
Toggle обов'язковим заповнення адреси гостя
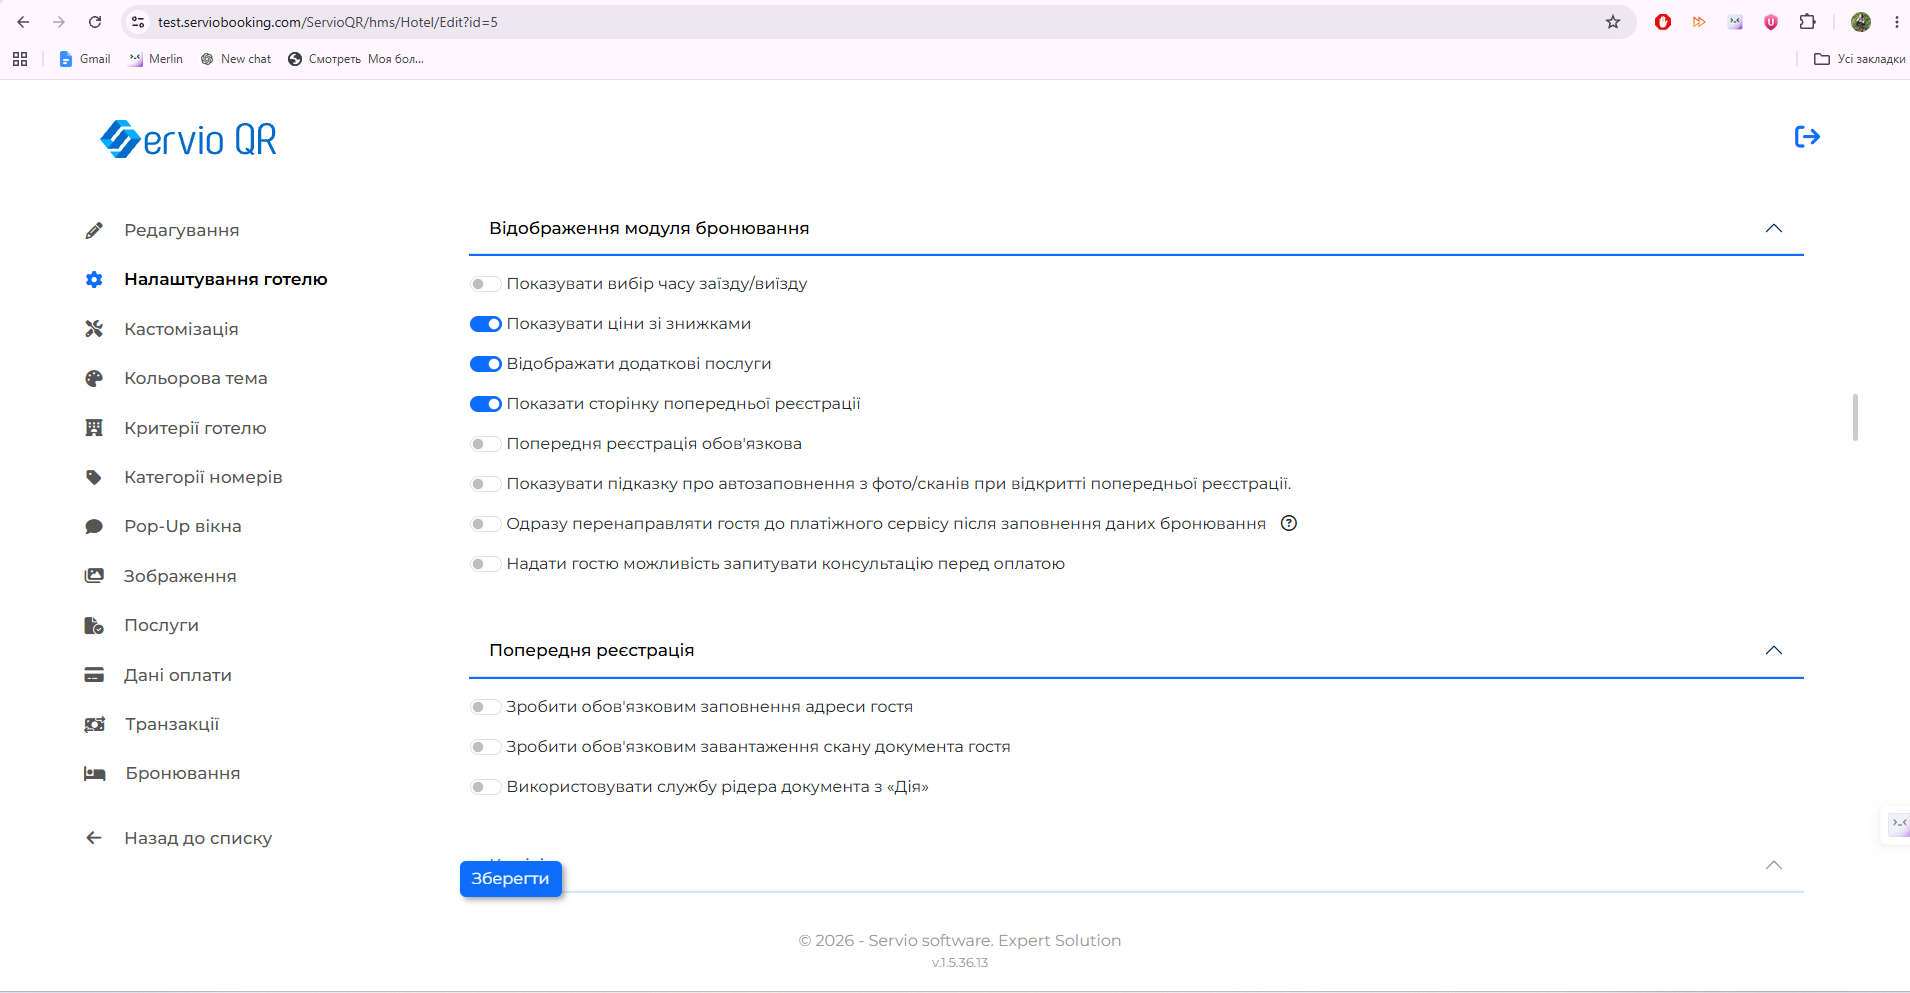(x=486, y=707)
